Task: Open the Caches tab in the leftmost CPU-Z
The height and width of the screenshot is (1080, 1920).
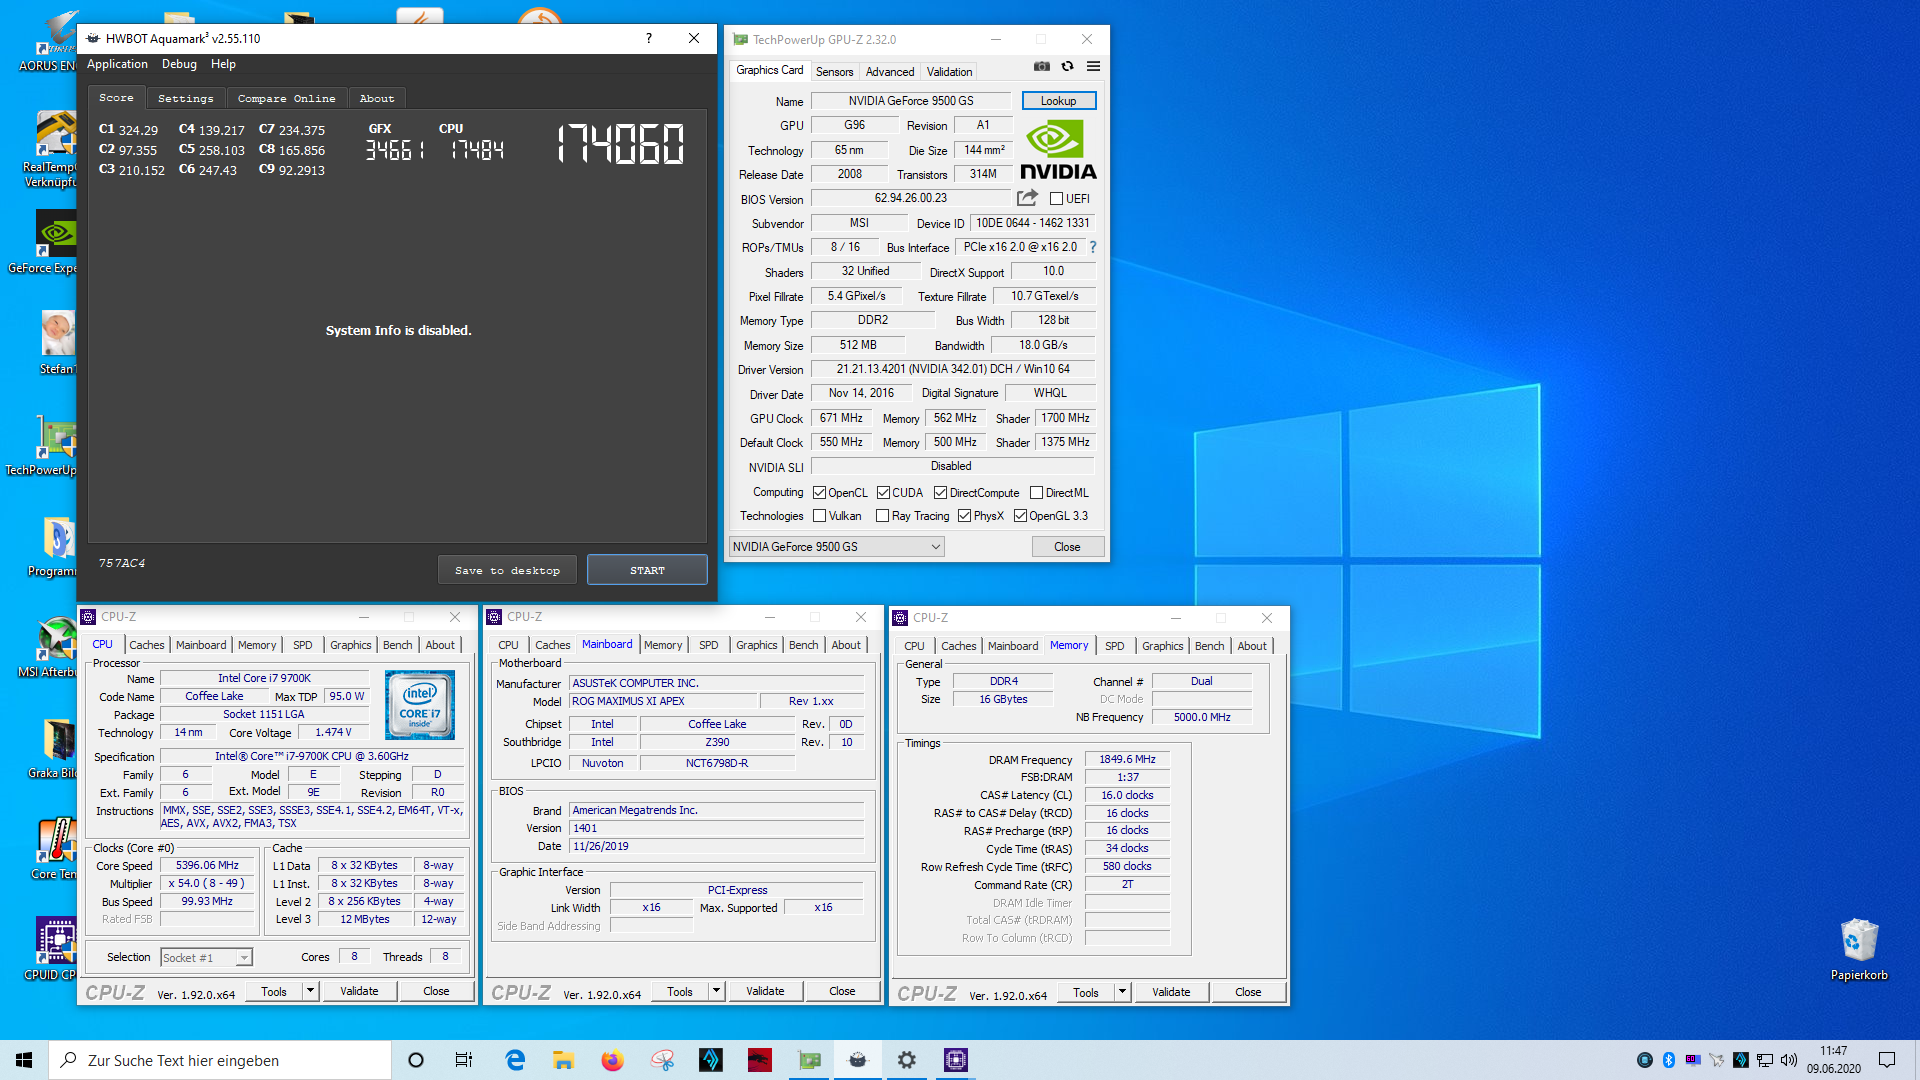Action: click(x=146, y=645)
